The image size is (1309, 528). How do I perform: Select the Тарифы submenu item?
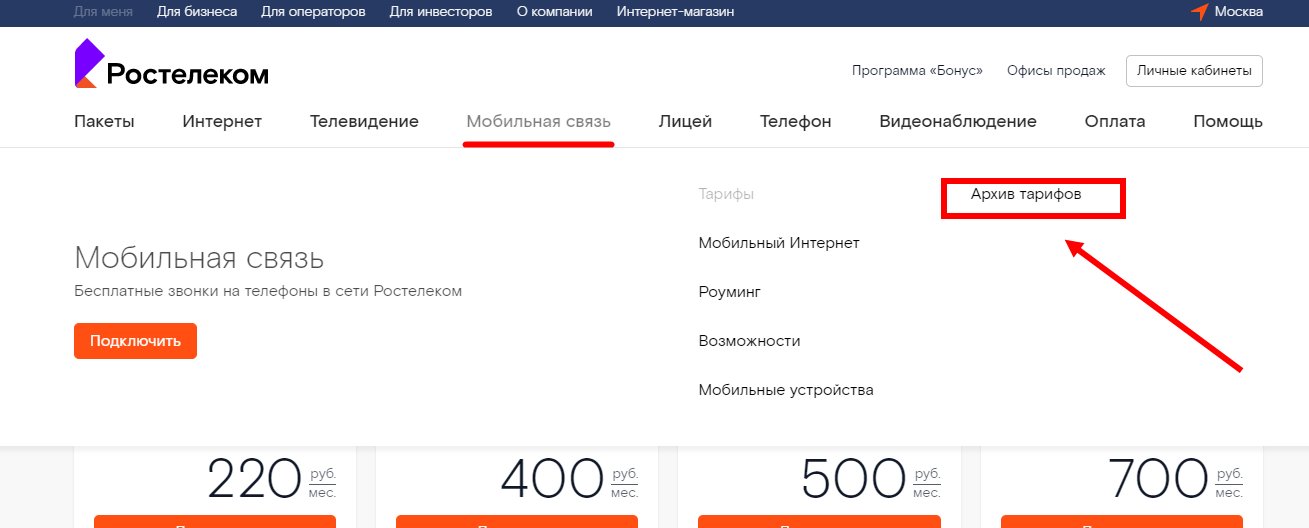point(725,194)
